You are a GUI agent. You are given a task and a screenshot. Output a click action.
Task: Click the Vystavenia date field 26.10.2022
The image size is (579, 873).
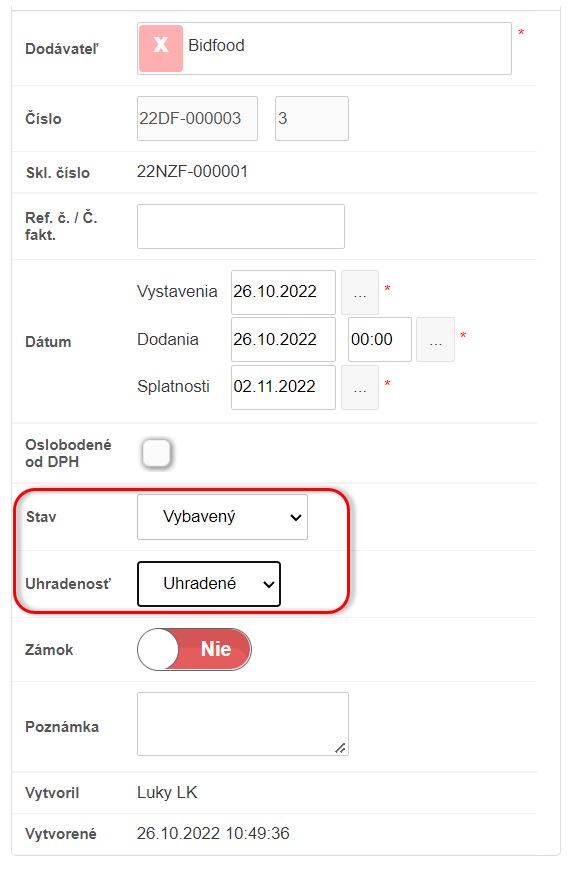point(283,292)
